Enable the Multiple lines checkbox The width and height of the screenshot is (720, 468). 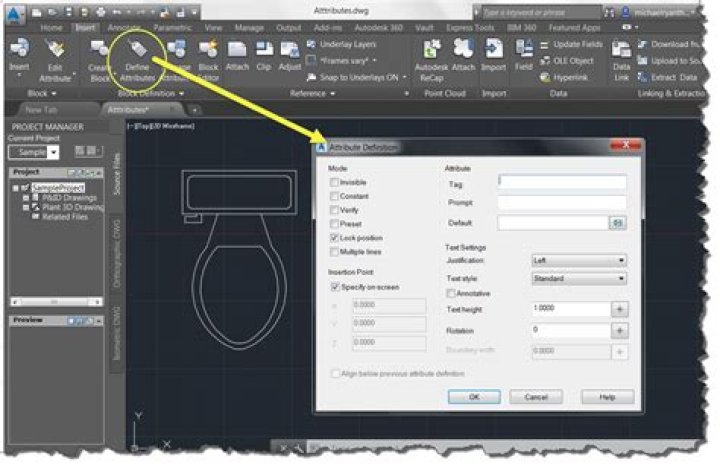pyautogui.click(x=334, y=251)
